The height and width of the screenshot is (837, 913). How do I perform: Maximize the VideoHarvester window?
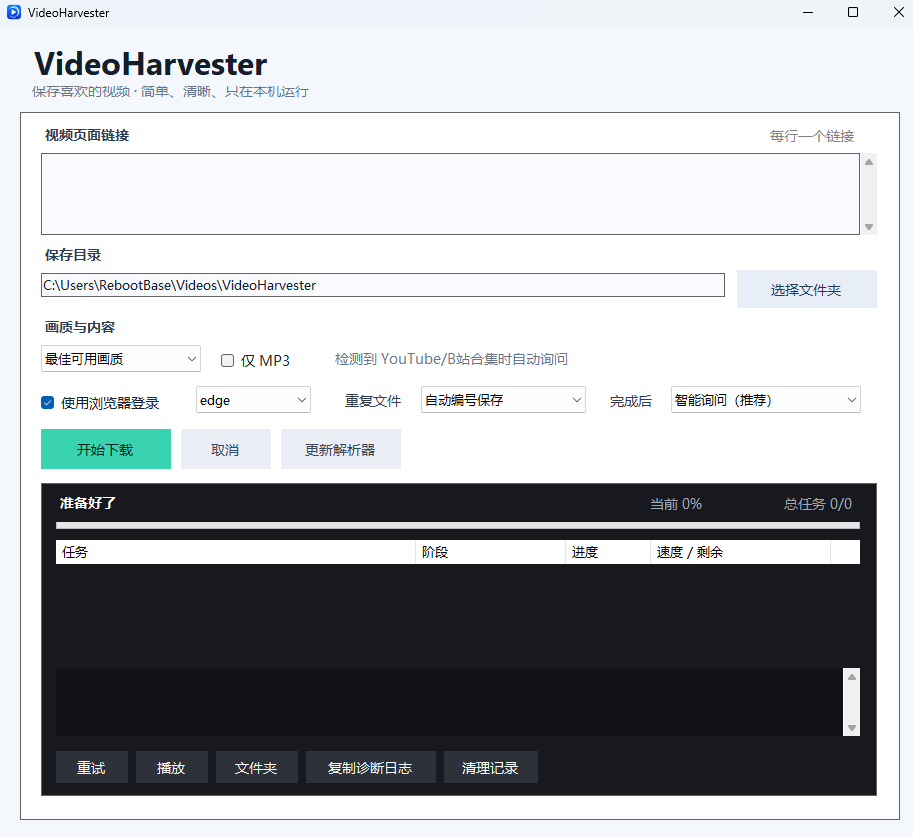point(852,12)
